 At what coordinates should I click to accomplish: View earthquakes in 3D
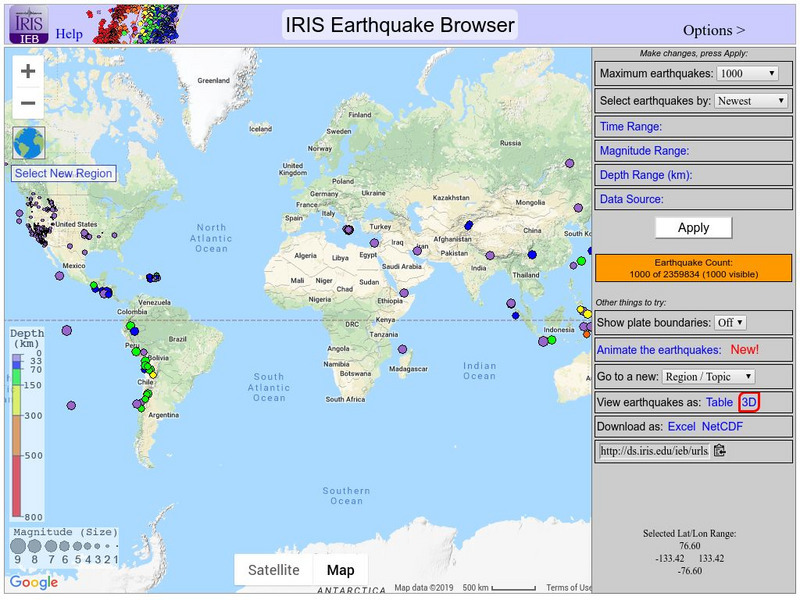[x=750, y=401]
